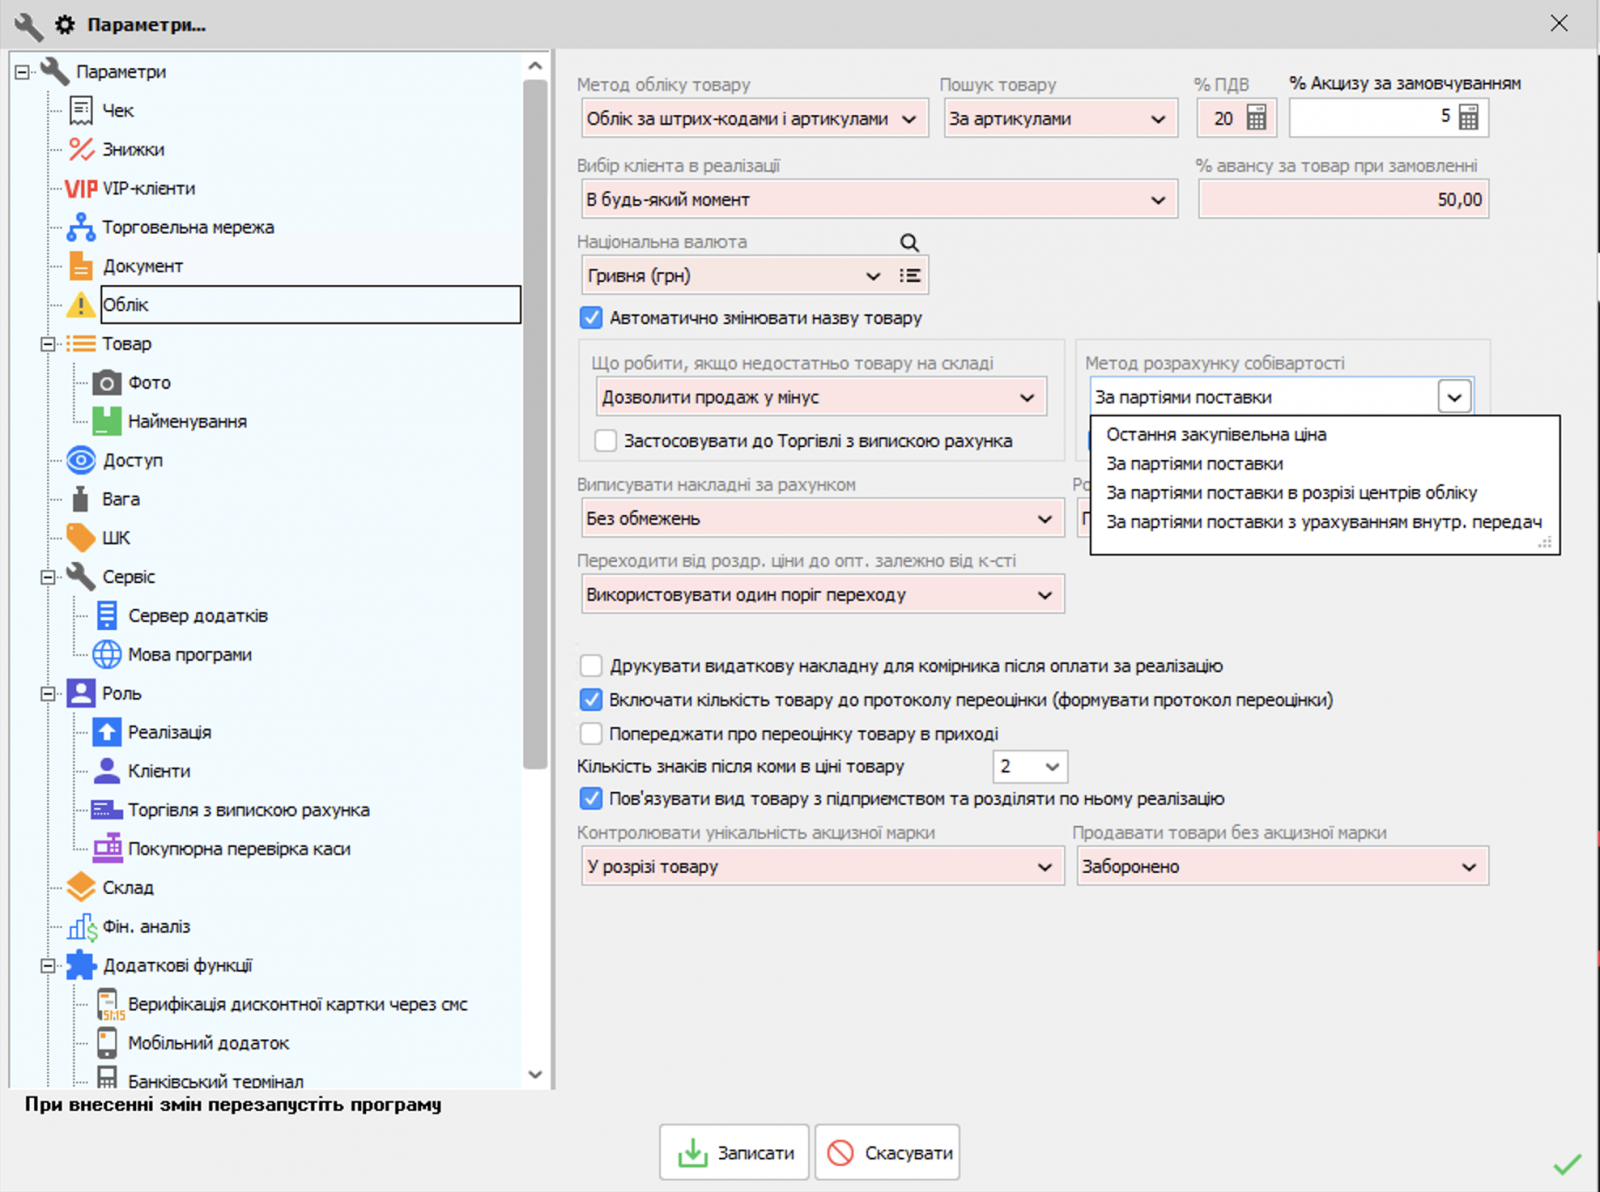Click the % авансу за товар input field
The width and height of the screenshot is (1600, 1192).
(x=1343, y=200)
